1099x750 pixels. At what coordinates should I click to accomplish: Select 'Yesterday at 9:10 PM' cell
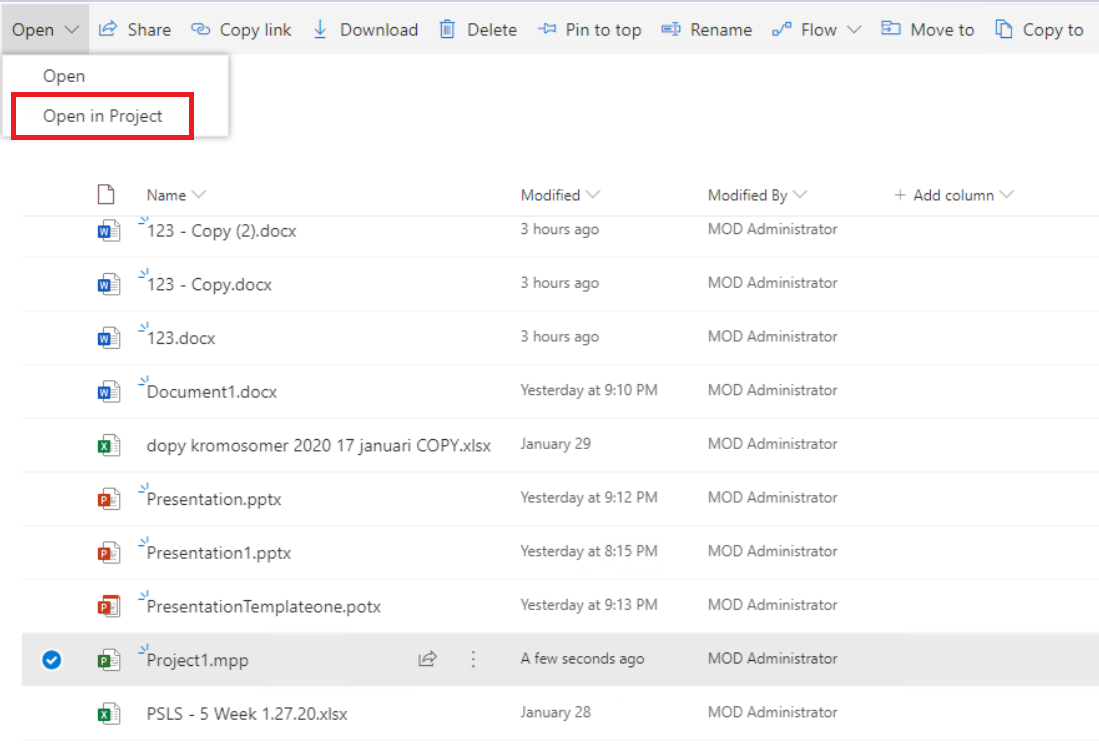click(x=589, y=390)
